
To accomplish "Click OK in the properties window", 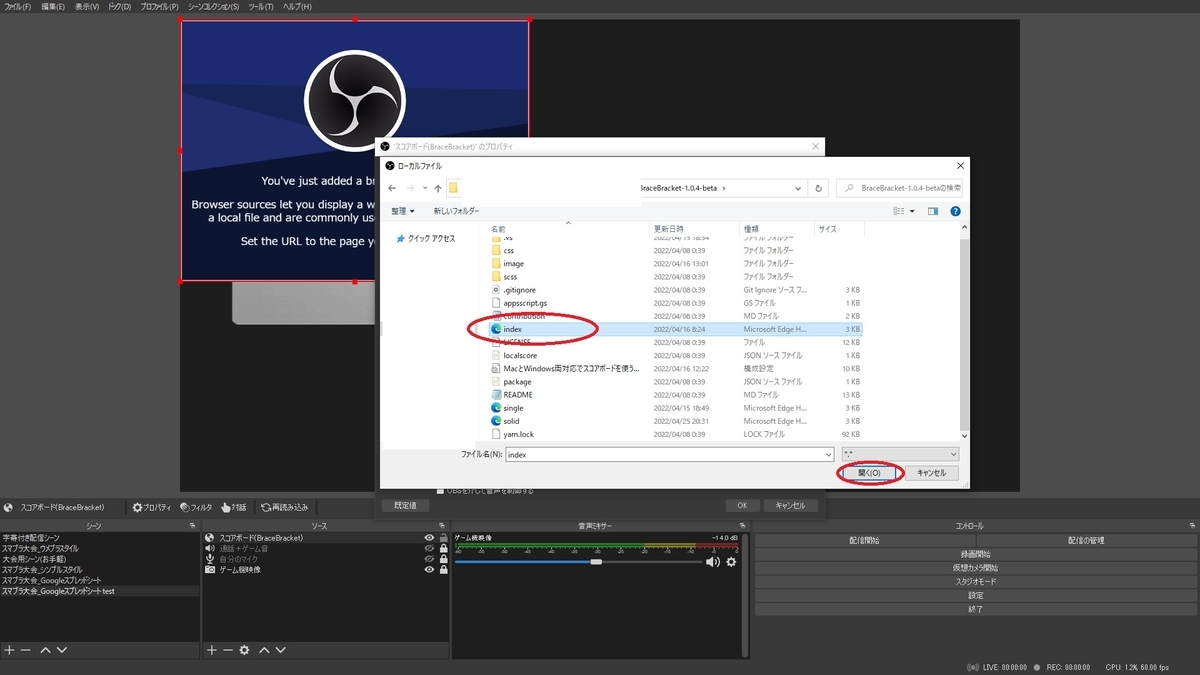I will (x=742, y=506).
